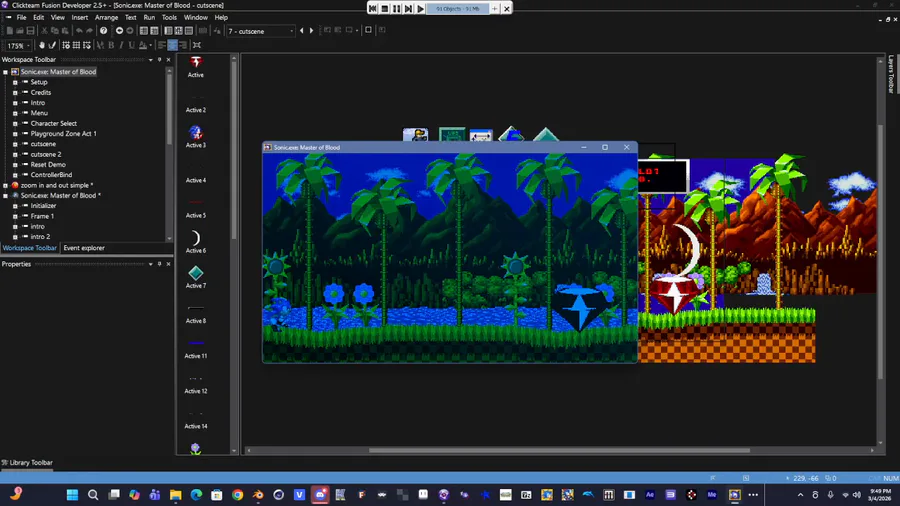
Task: Open the Edit menu
Action: tap(38, 18)
